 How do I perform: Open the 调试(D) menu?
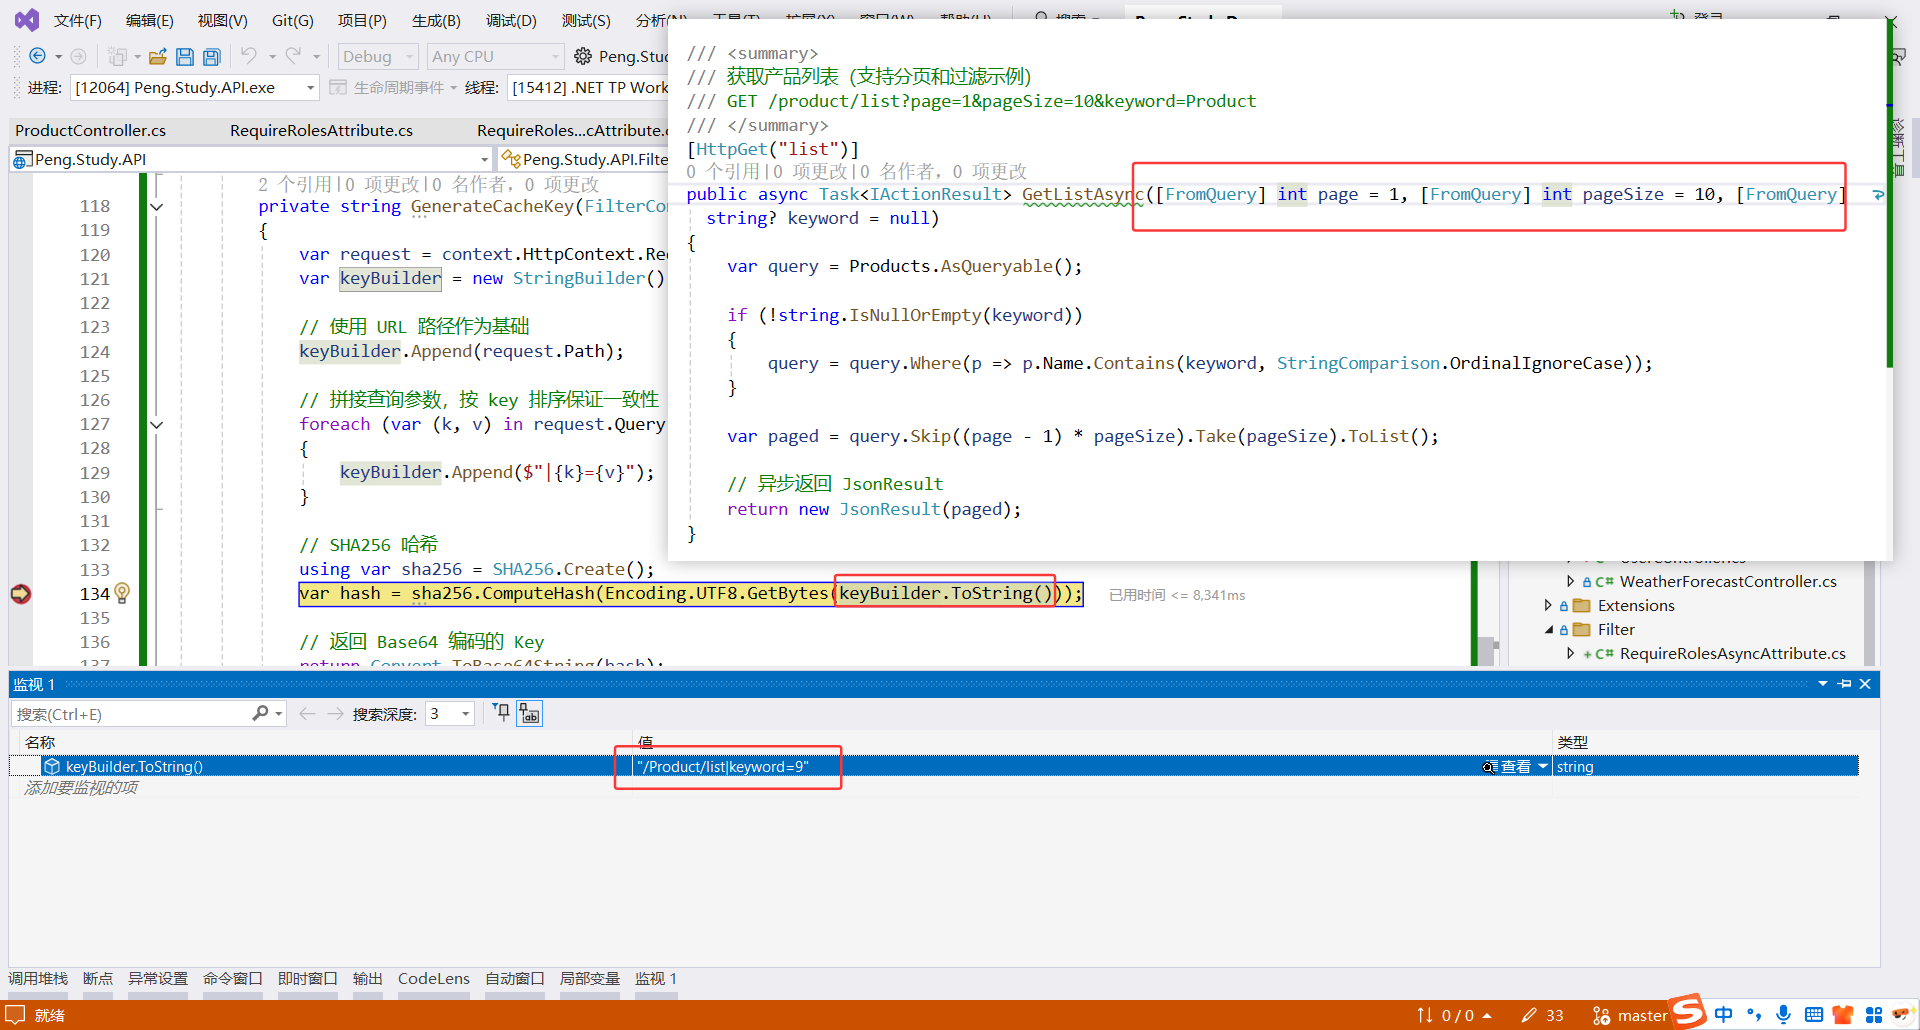pos(511,20)
